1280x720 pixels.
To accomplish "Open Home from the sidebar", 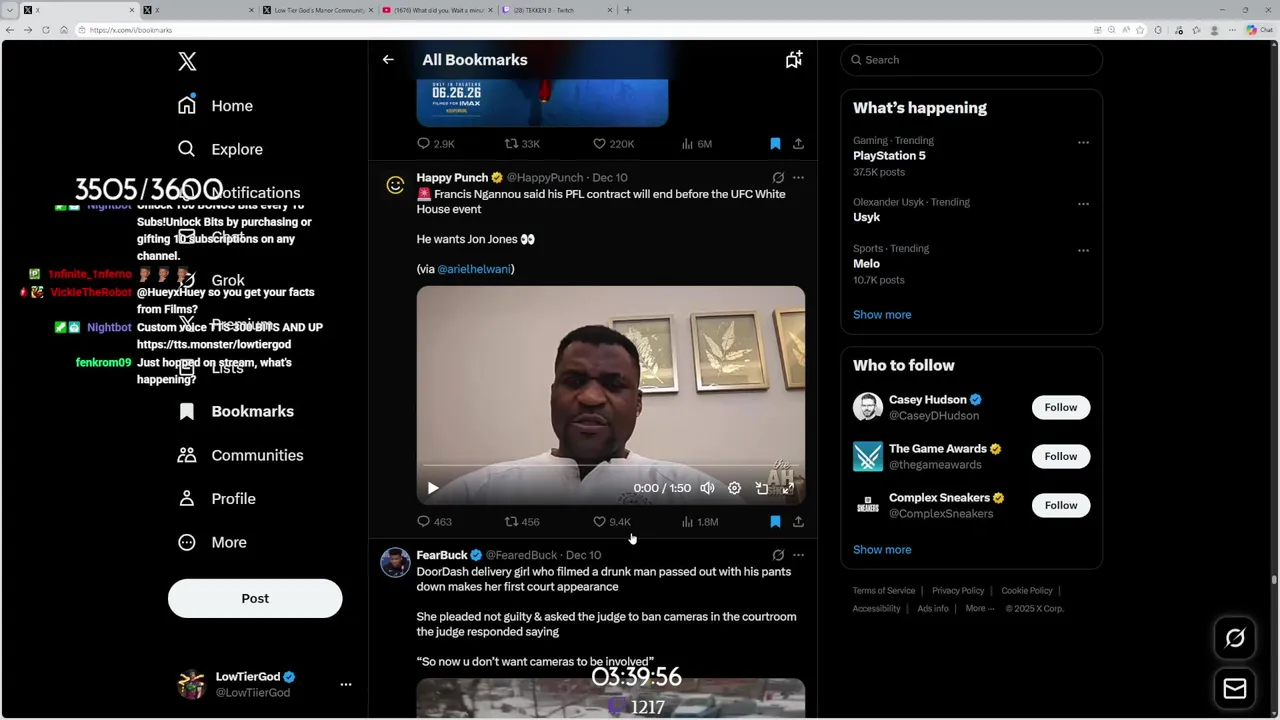I will pos(215,106).
